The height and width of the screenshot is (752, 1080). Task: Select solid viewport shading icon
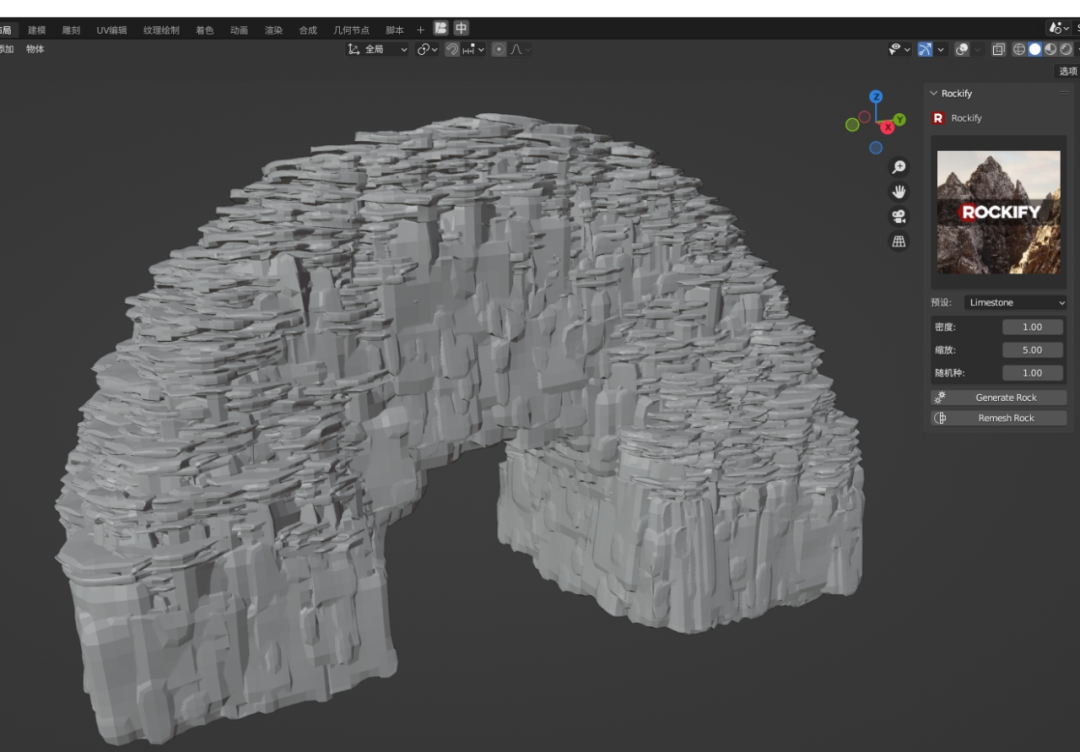pos(1035,49)
